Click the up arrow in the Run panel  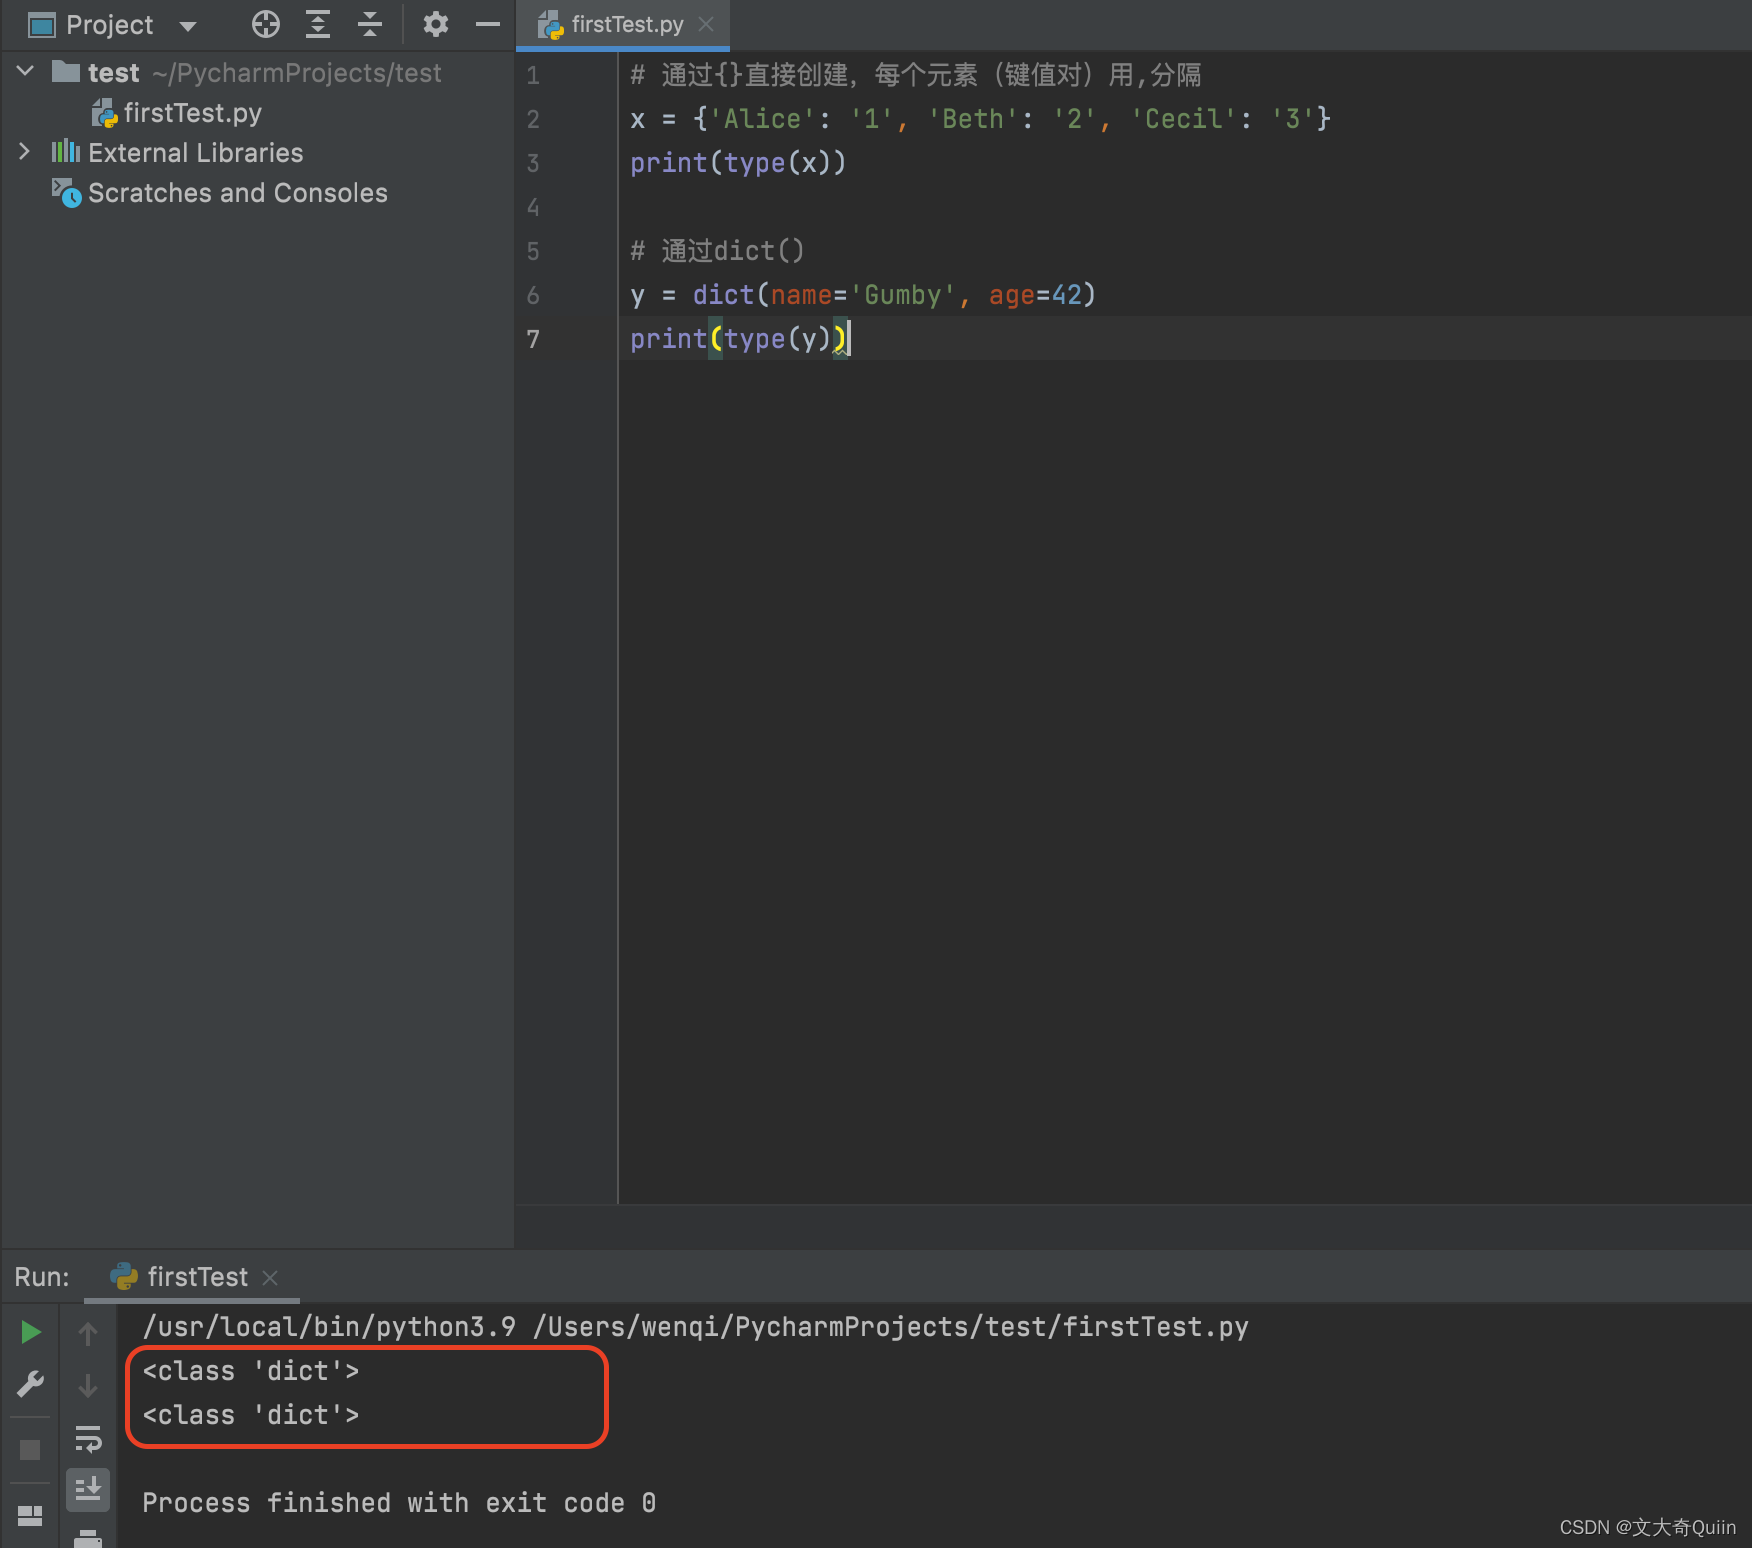pyautogui.click(x=88, y=1333)
